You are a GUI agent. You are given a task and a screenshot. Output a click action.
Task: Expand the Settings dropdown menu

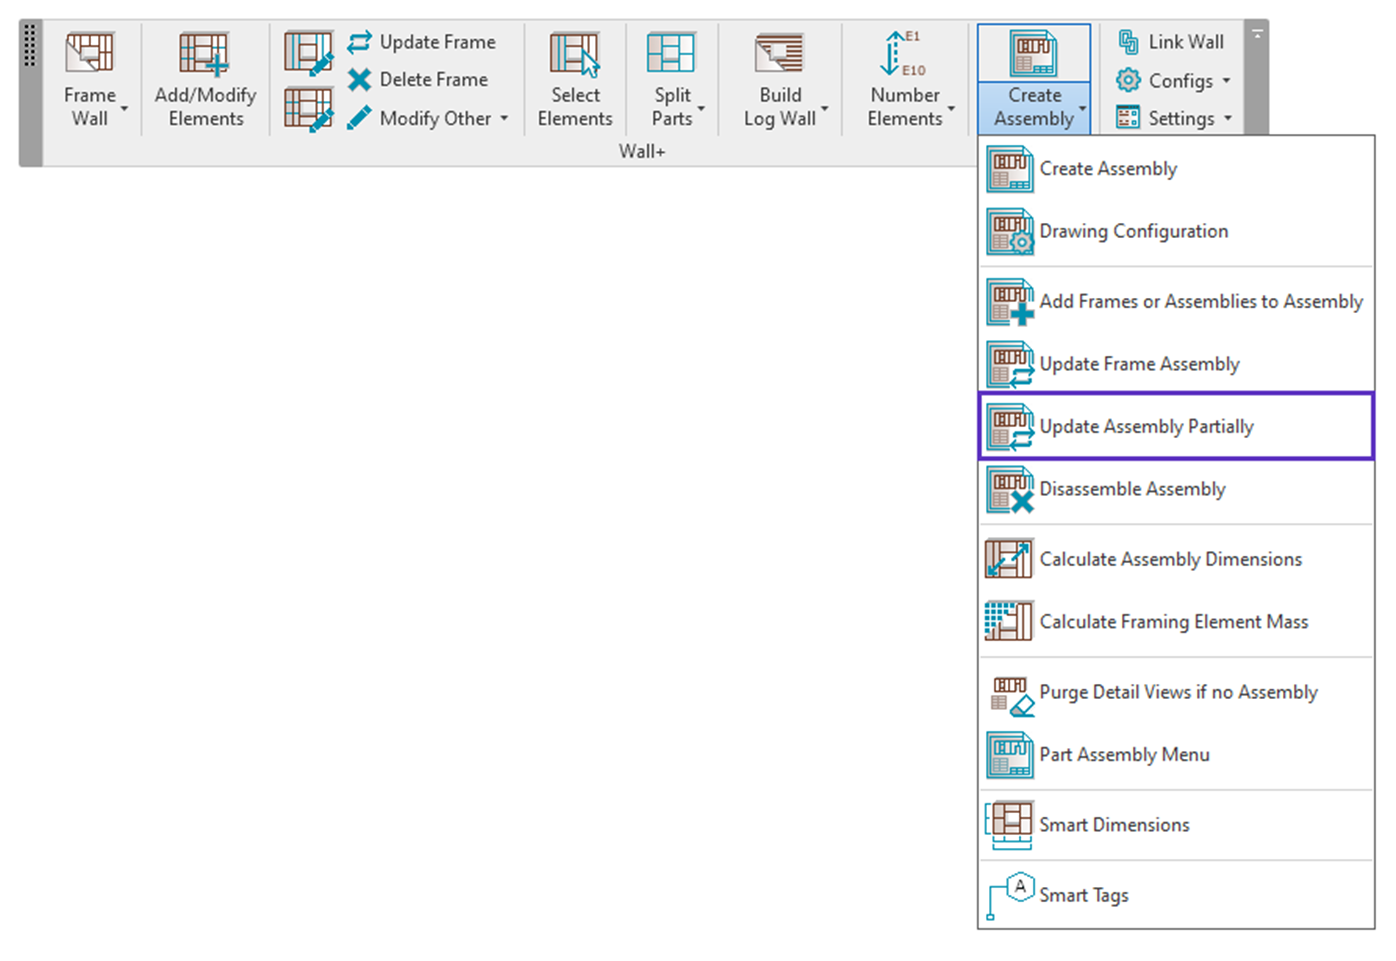1228,119
